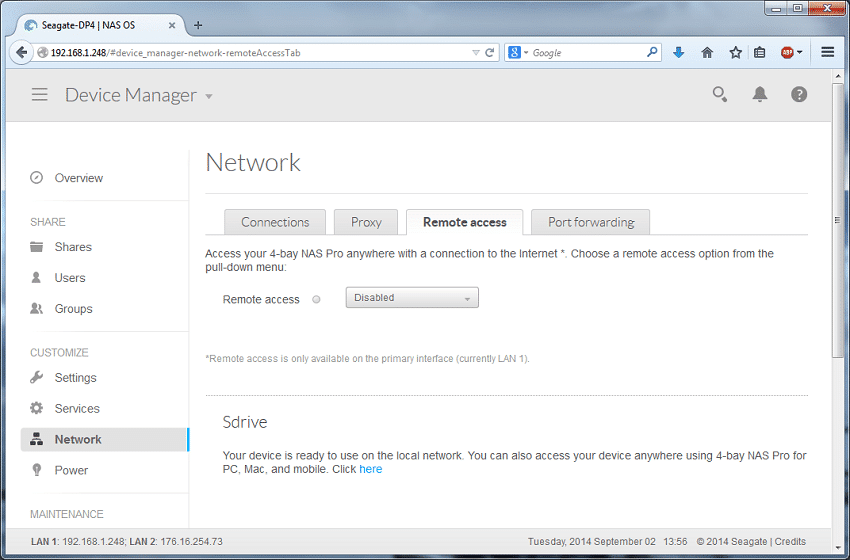Click the remote access status indicator dot
The image size is (850, 560).
point(317,299)
